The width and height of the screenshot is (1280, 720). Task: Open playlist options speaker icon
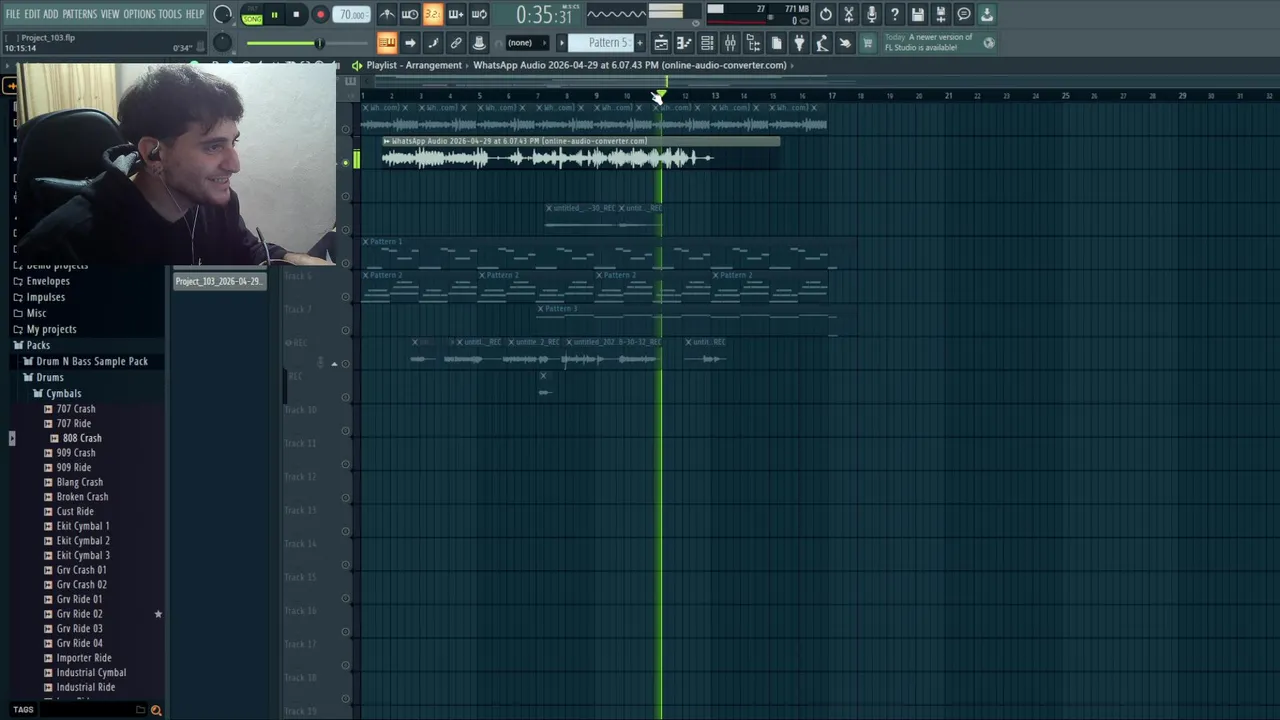(x=356, y=65)
